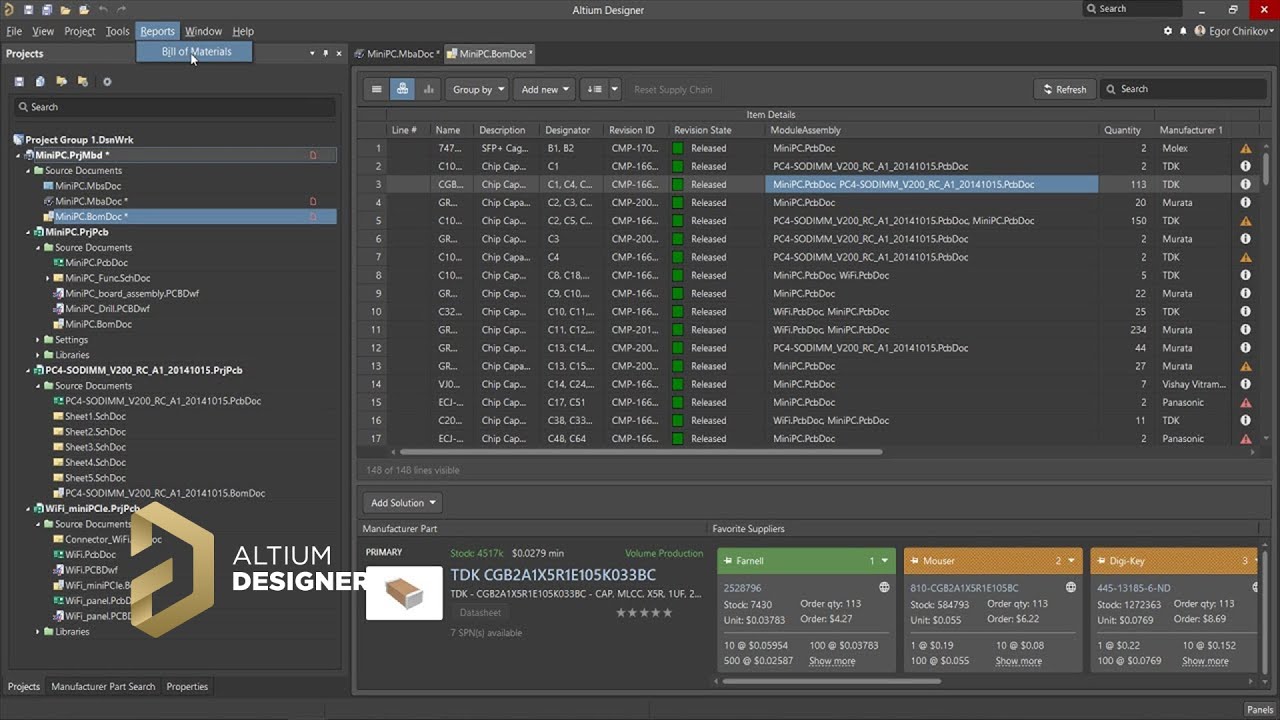The width and height of the screenshot is (1280, 720).
Task: Click the save icon in Projects panel toolbar
Action: [19, 82]
